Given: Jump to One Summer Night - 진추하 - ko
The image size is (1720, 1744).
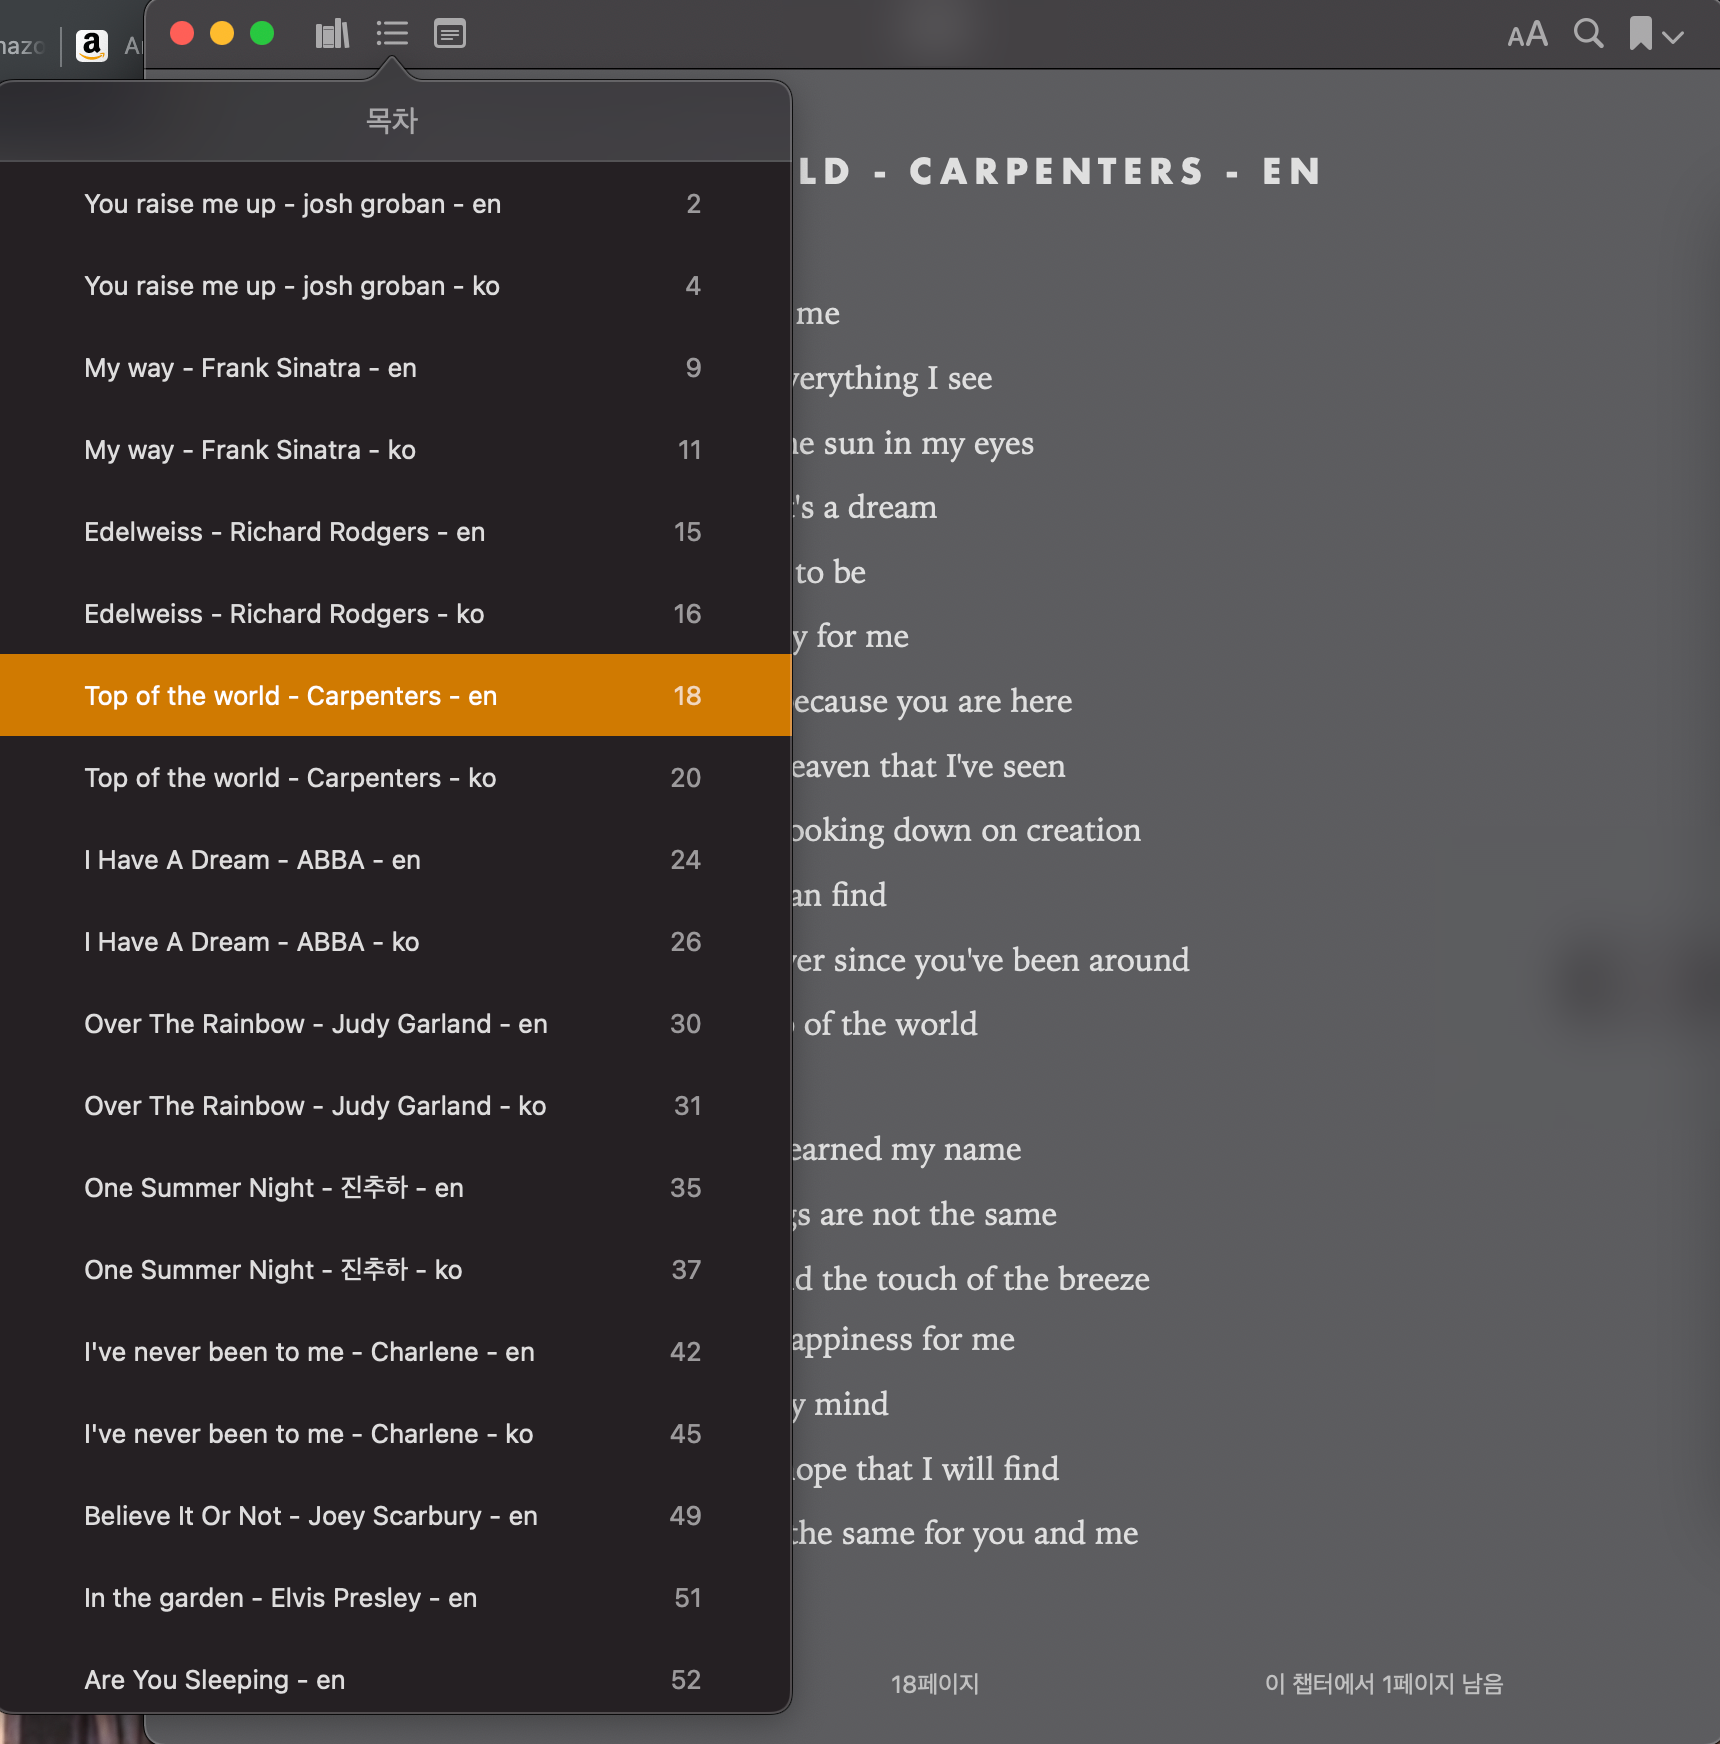Looking at the screenshot, I should tap(395, 1270).
